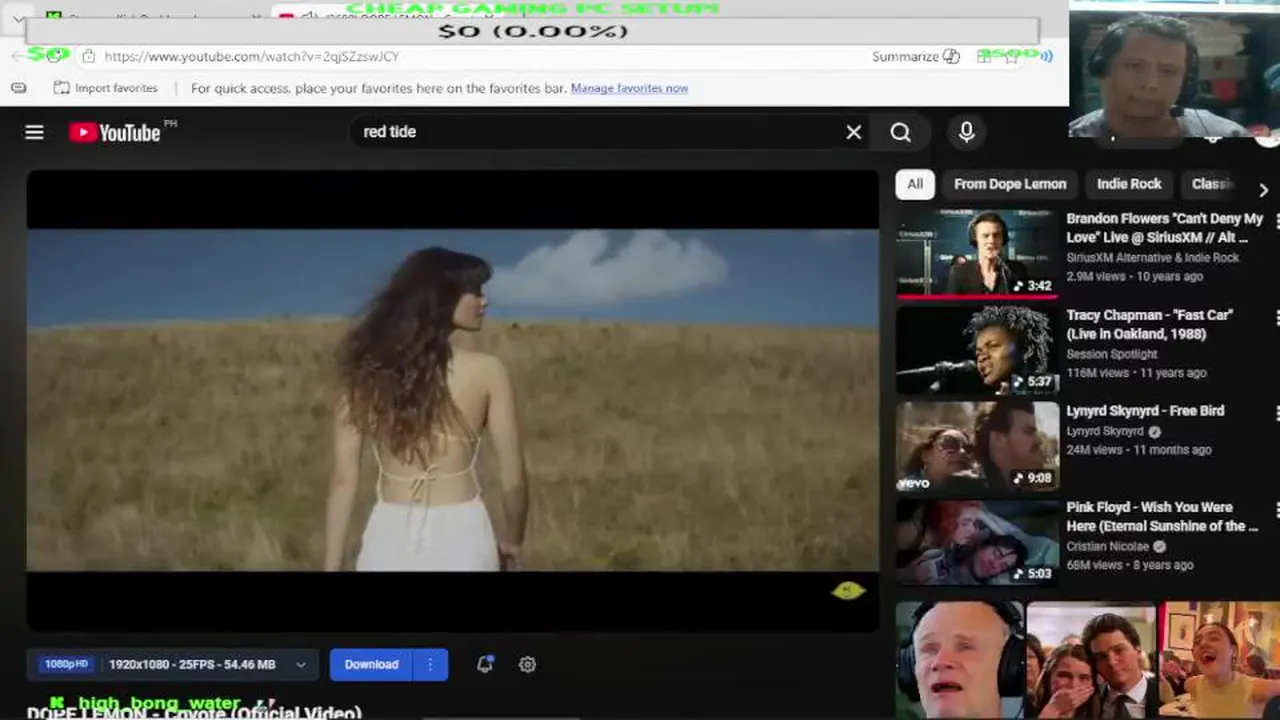Show more chips with right arrow
1280x720 pixels.
click(1263, 189)
